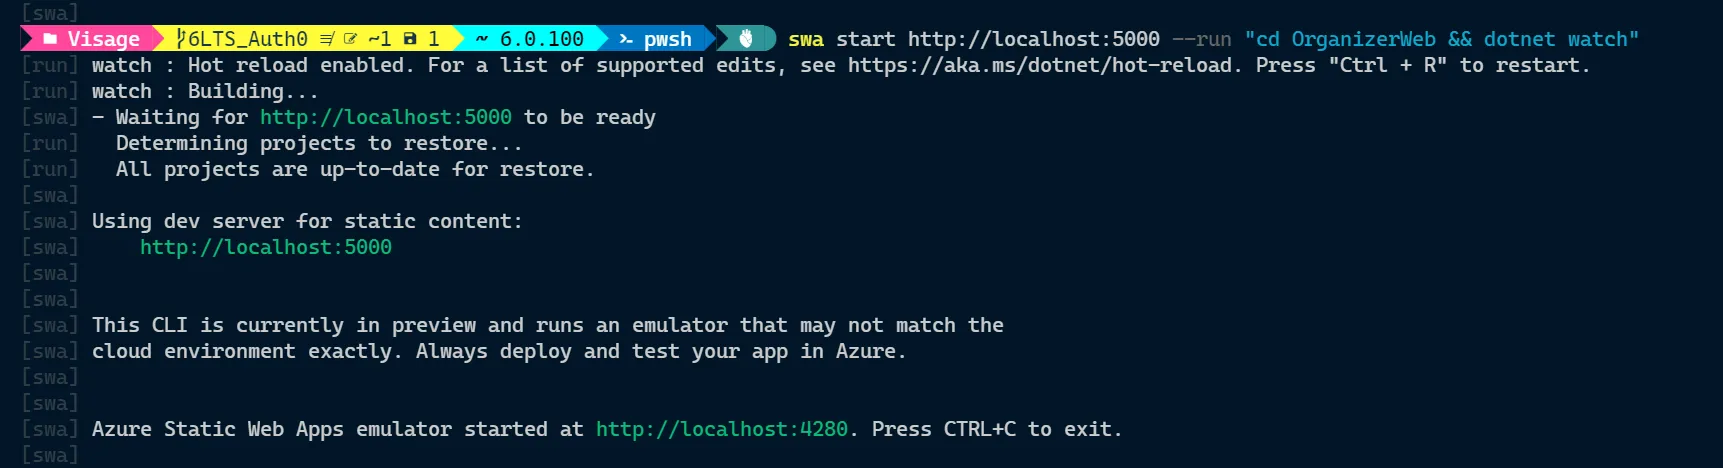This screenshot has height=468, width=1723.
Task: Open localhost:5000 link under static content line
Action: click(x=265, y=247)
